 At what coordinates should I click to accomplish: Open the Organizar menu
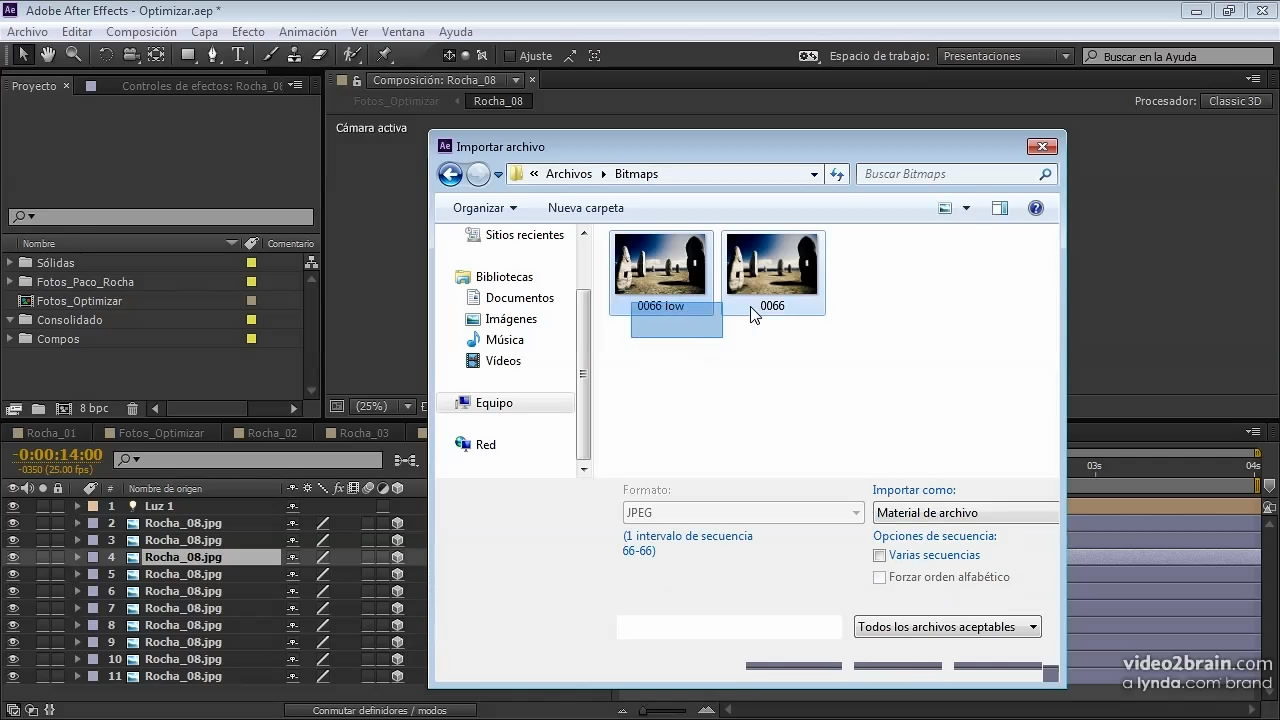click(x=485, y=208)
